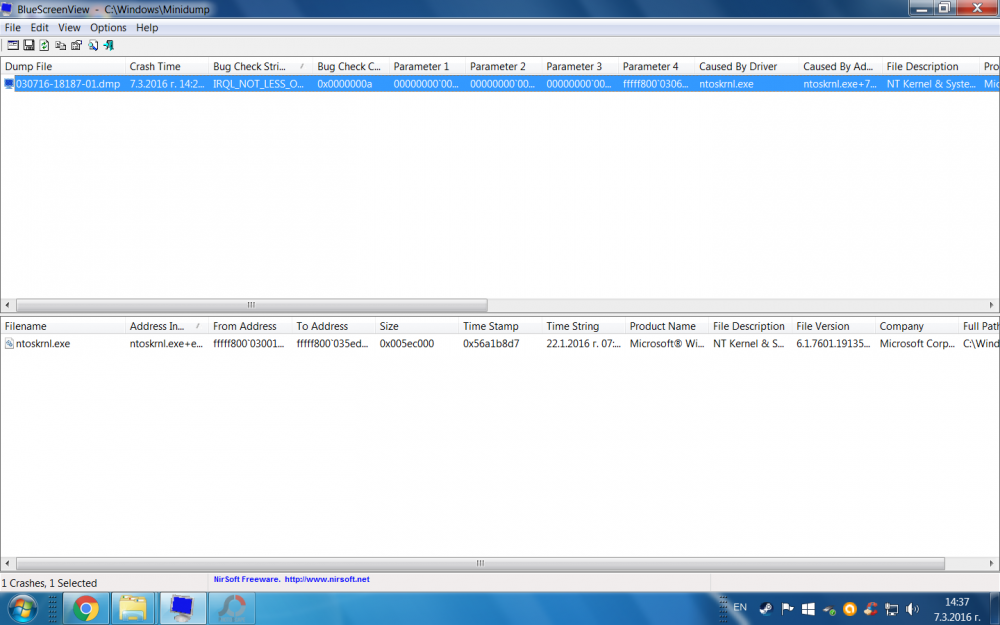Click the Microsoft Corp... company cell

(x=916, y=343)
